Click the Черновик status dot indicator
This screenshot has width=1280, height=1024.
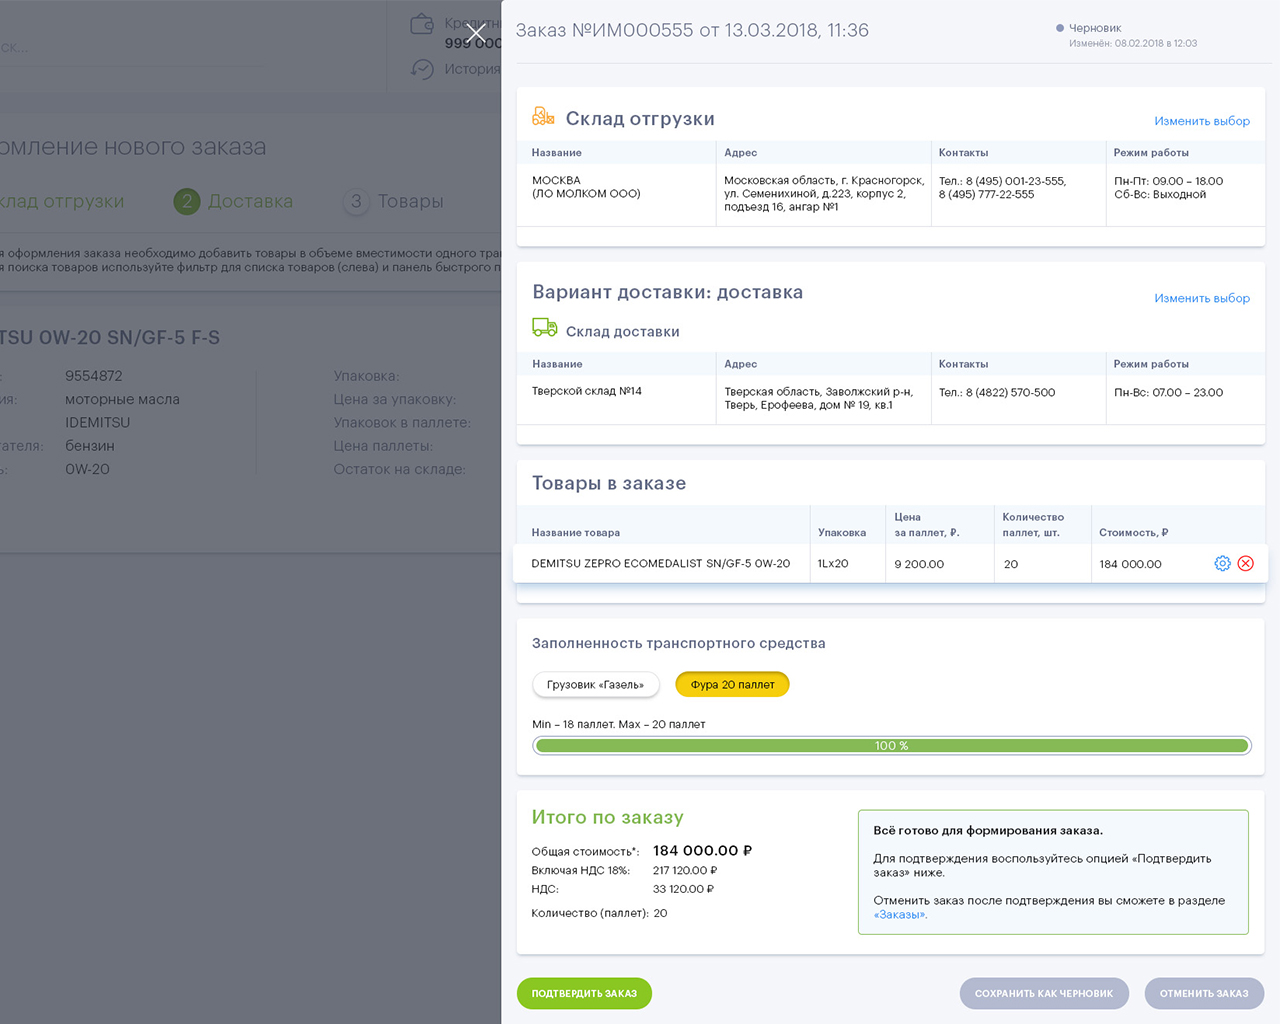(x=1060, y=28)
